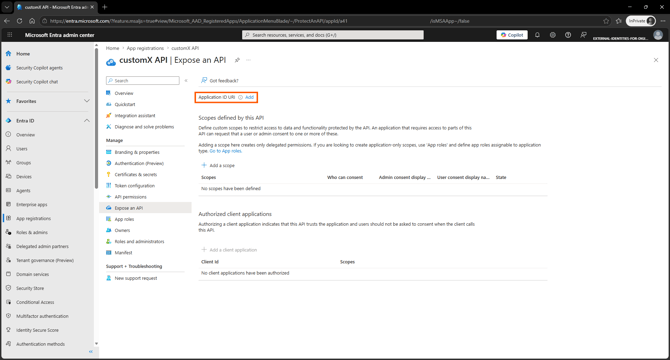Collapse the left navigation with double chevron
The height and width of the screenshot is (360, 670).
91,351
